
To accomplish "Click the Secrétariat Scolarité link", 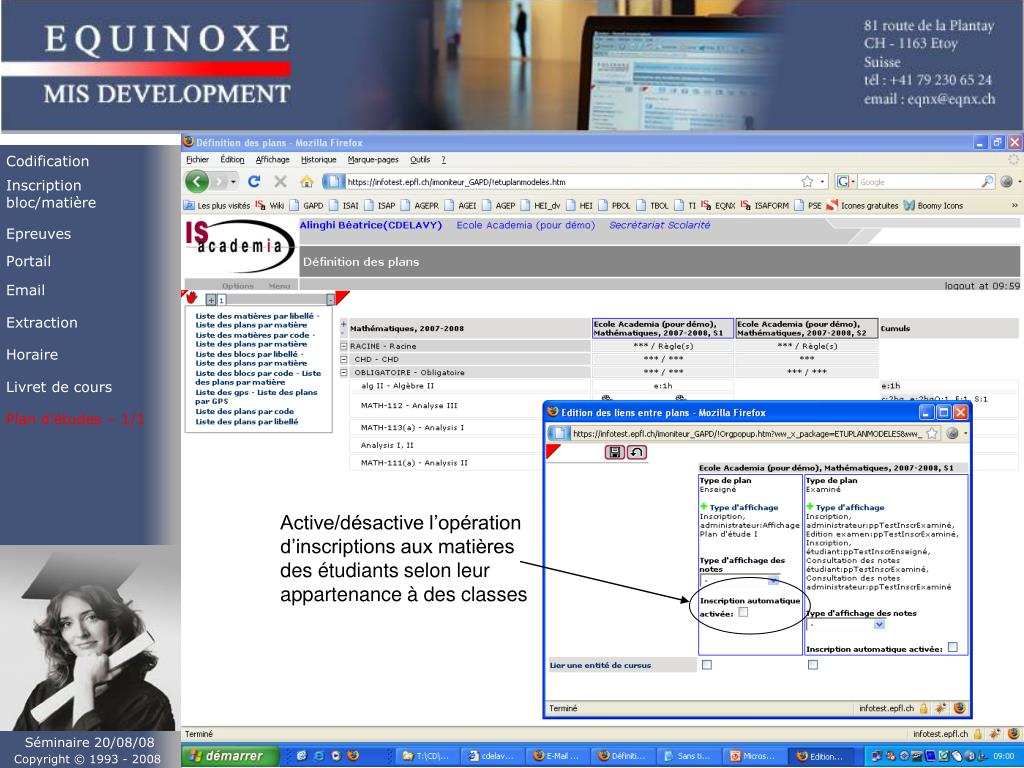I will pyautogui.click(x=660, y=225).
